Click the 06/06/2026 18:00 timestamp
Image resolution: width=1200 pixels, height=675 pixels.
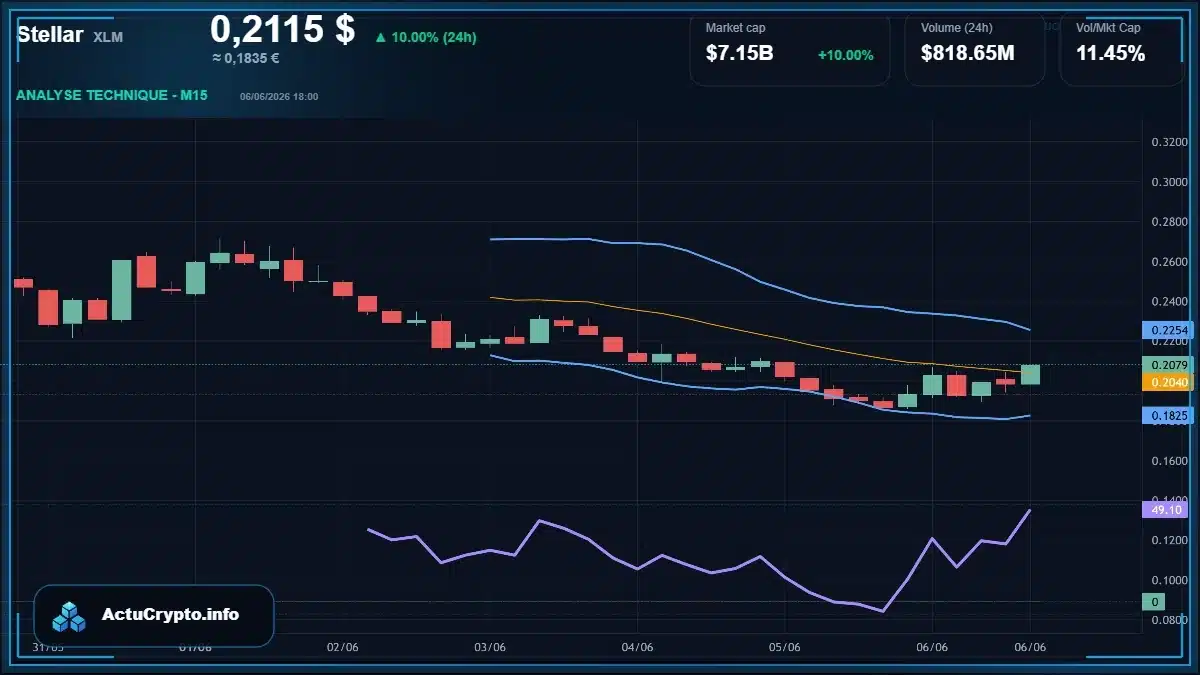click(x=279, y=96)
